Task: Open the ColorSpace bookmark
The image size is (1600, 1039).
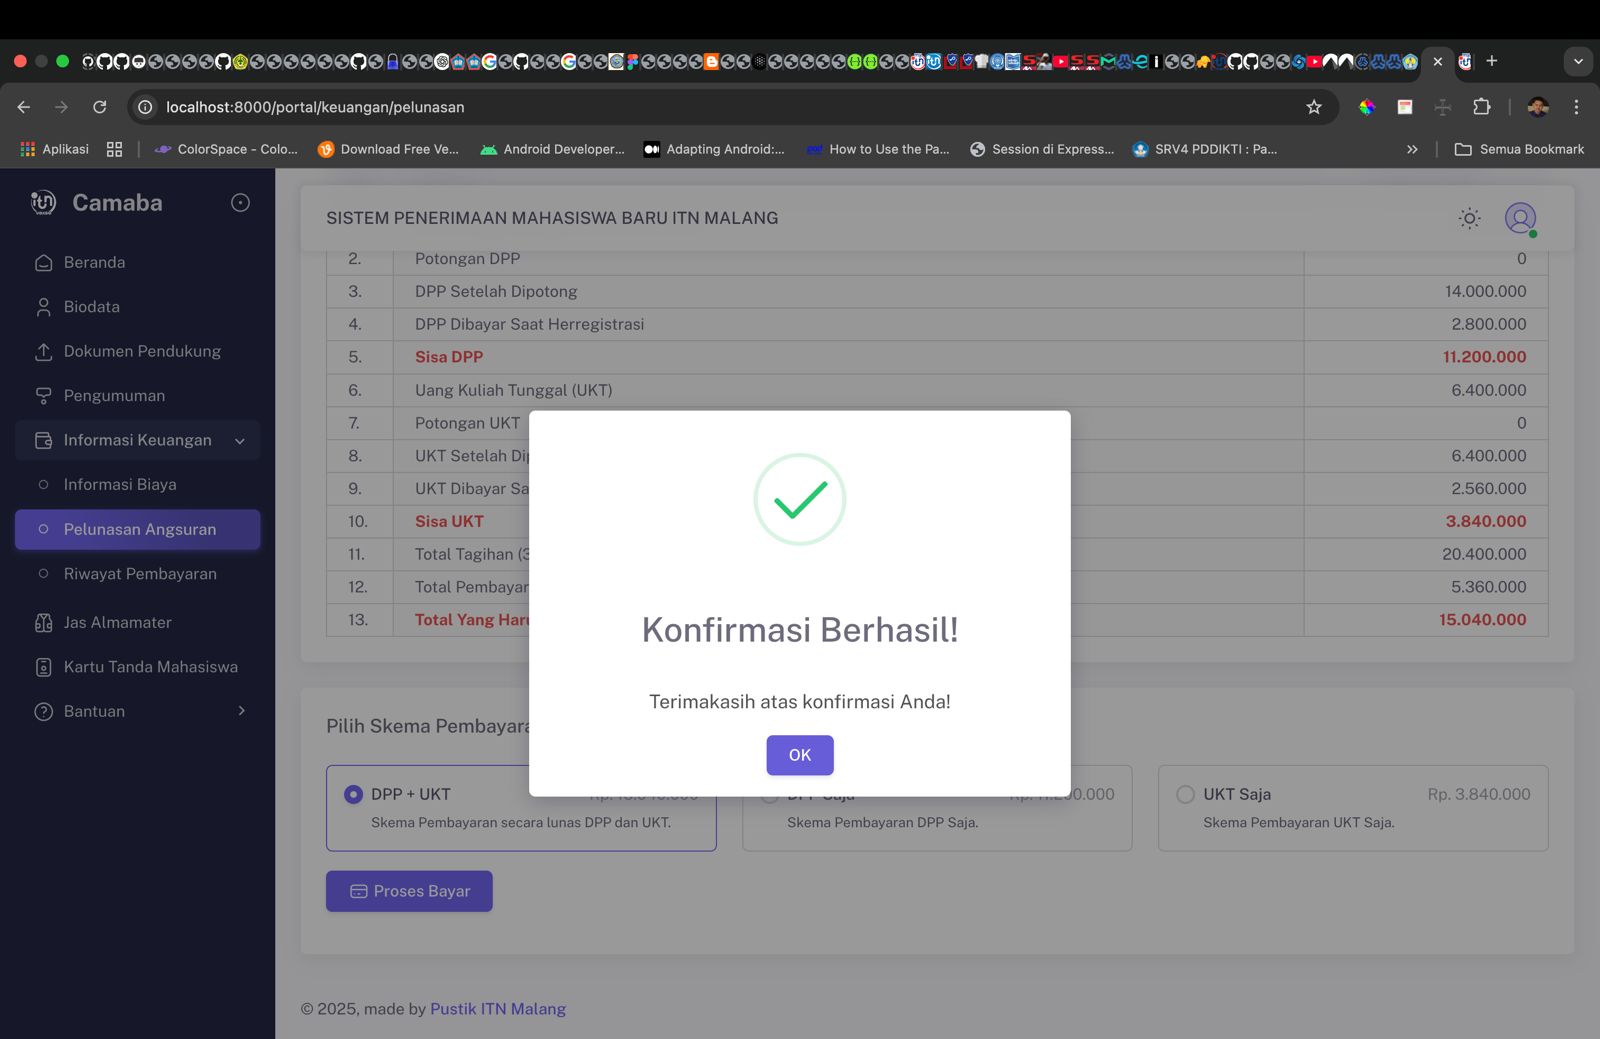Action: pos(226,149)
